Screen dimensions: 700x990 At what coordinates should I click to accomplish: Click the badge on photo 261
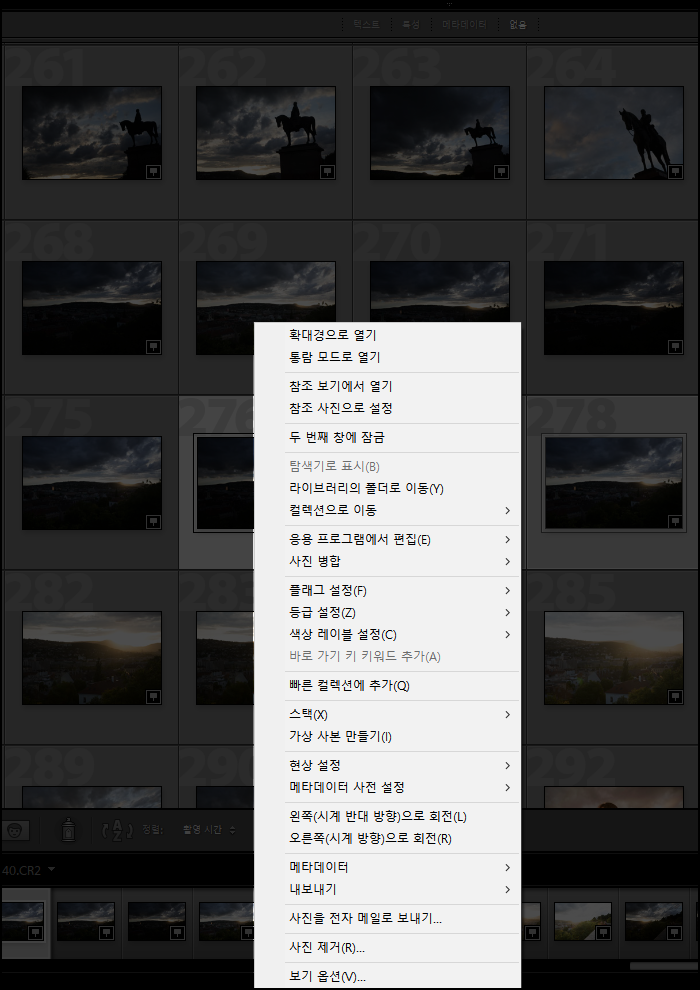click(153, 172)
